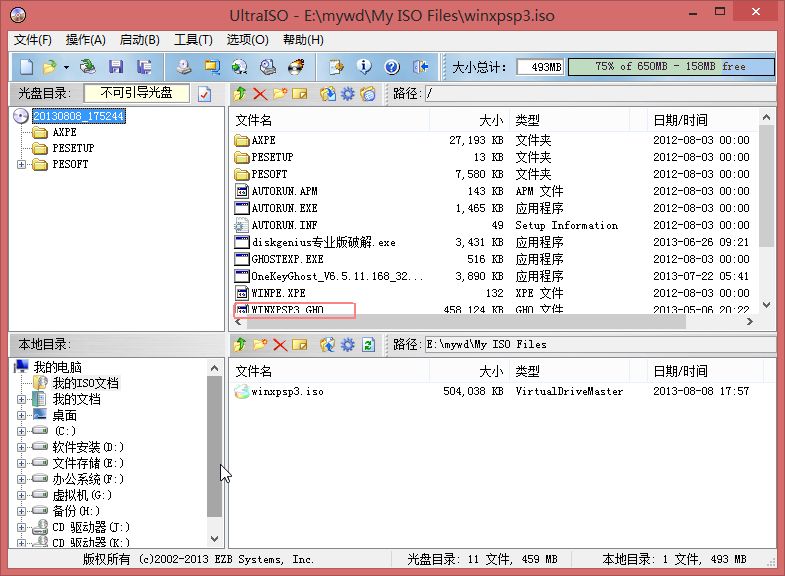Sort local list by 文件名 column header
Screen dimensions: 785x576
coord(331,371)
